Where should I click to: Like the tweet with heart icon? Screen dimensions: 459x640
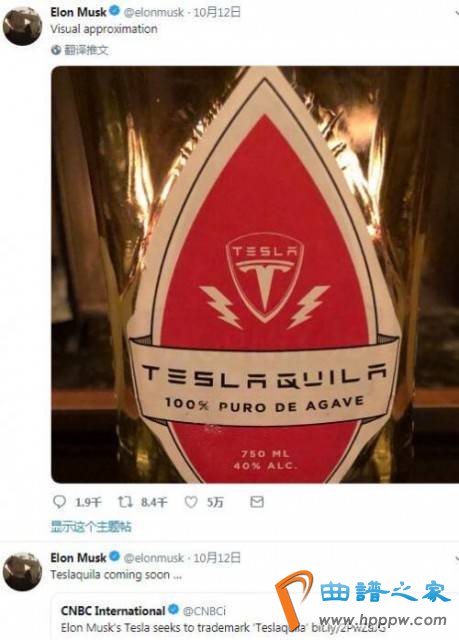tap(191, 502)
